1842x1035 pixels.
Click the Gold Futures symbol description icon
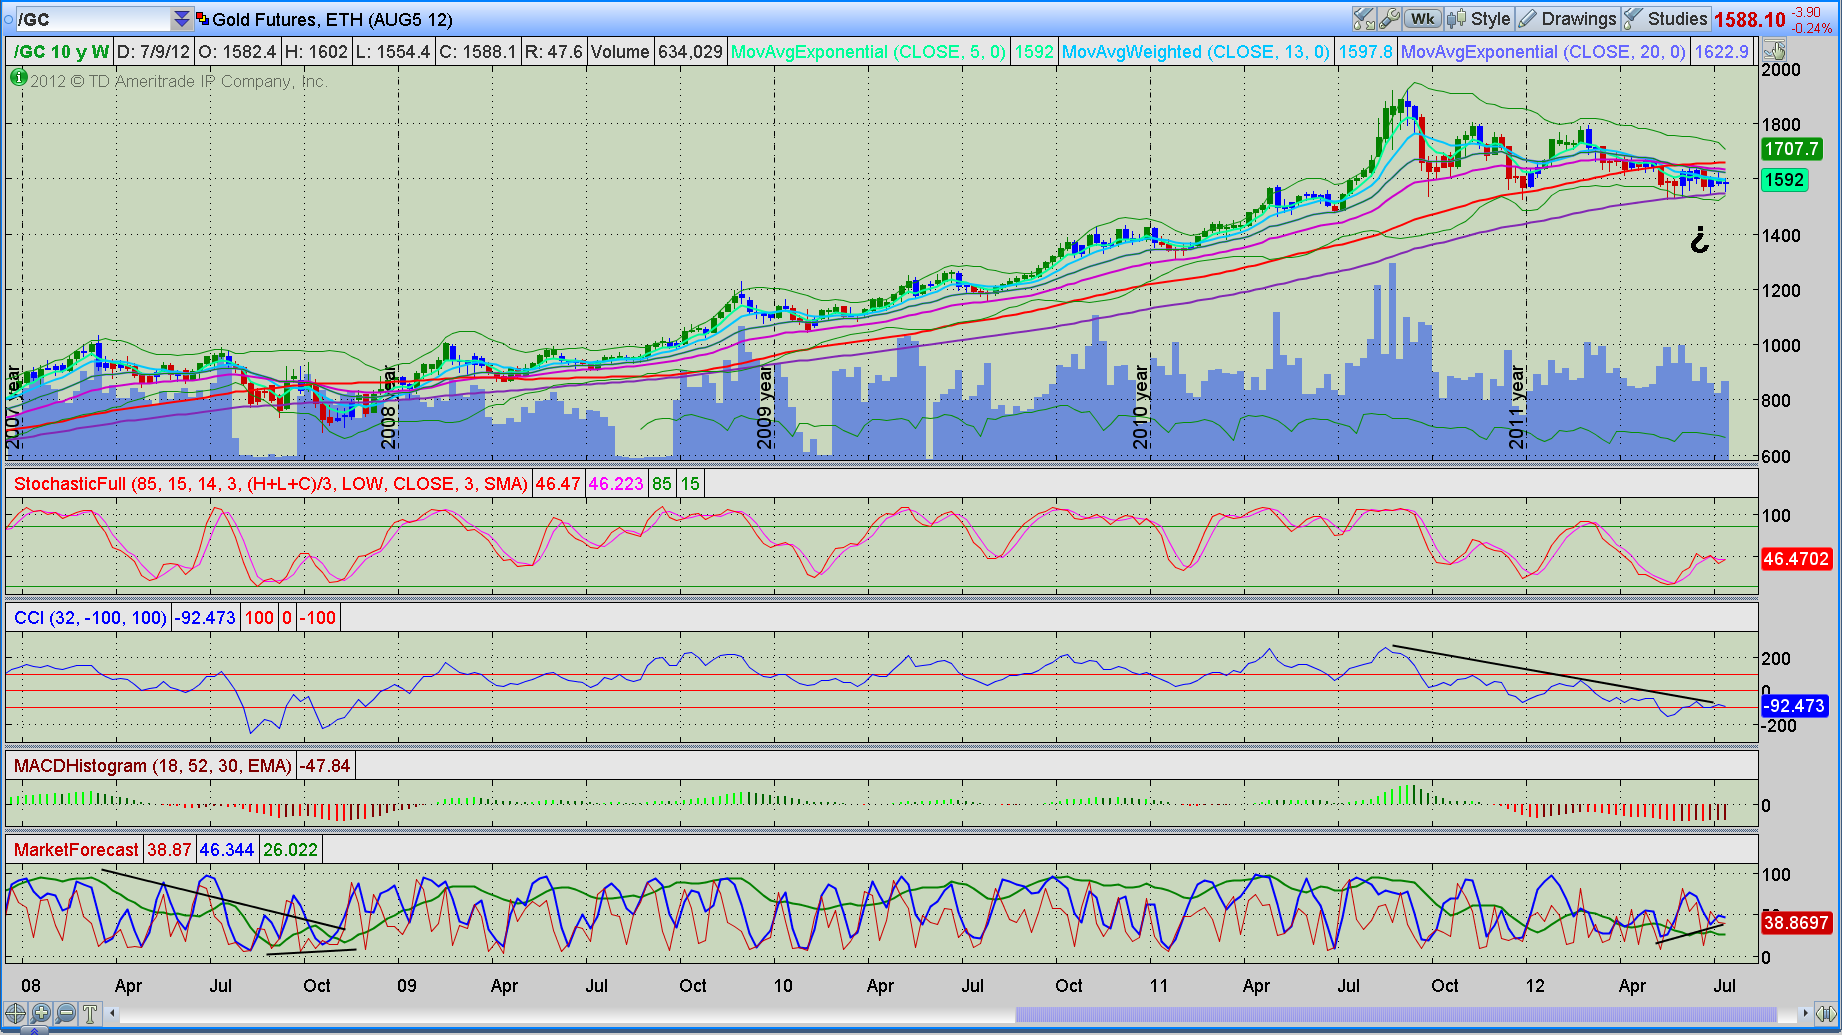[202, 19]
